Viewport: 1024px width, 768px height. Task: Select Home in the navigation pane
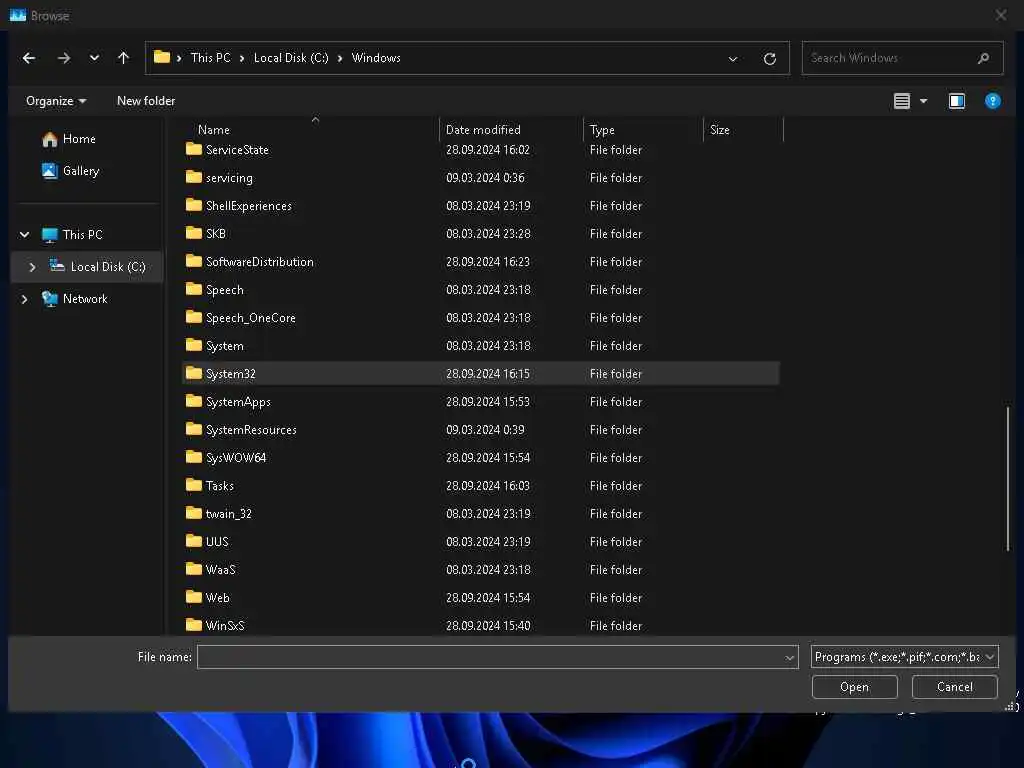coord(79,139)
